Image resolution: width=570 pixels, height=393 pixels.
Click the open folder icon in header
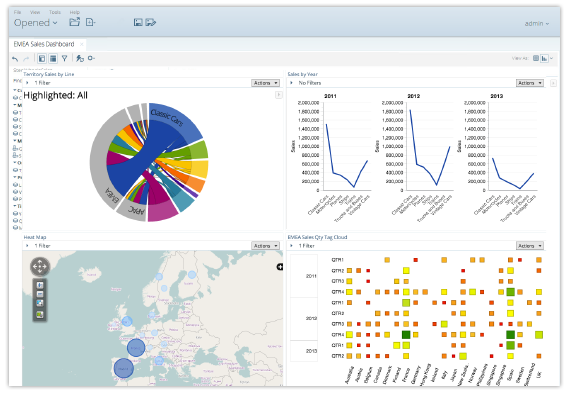75,22
